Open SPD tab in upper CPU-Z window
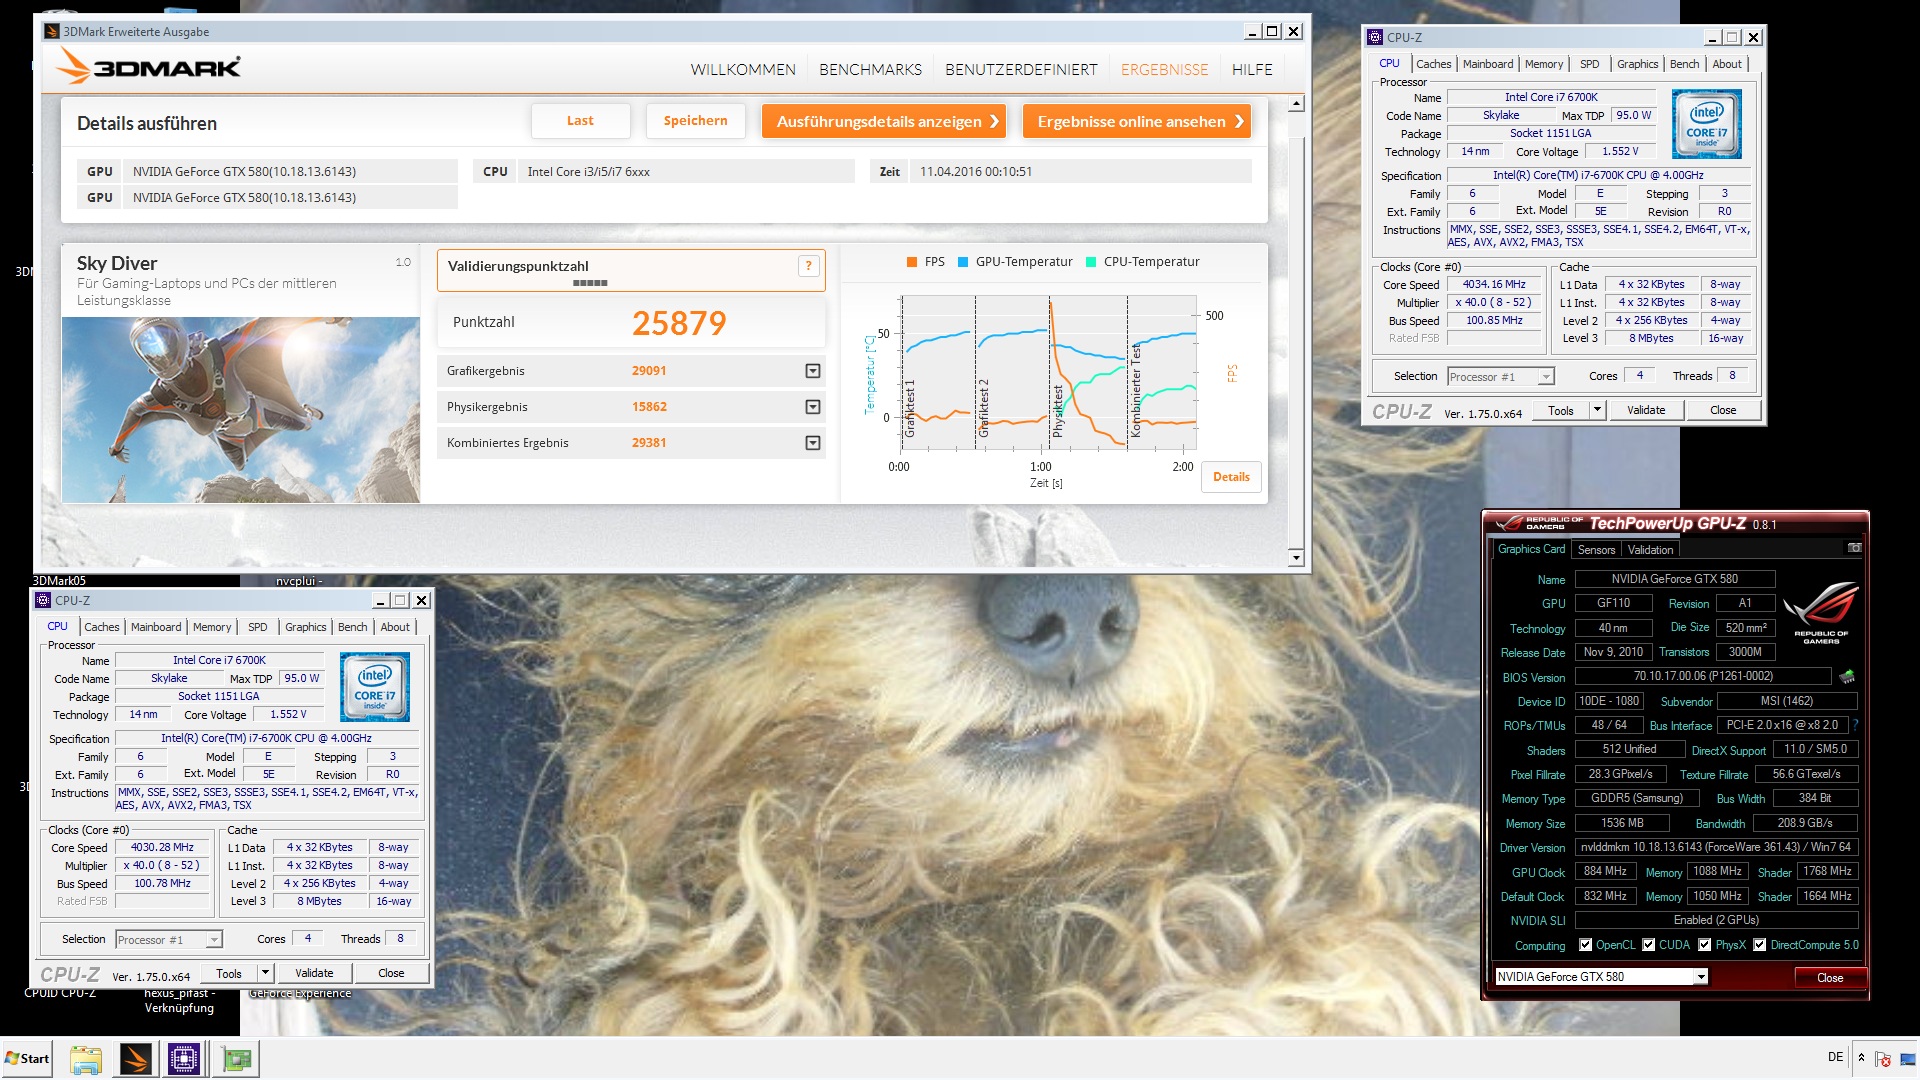 1589,64
